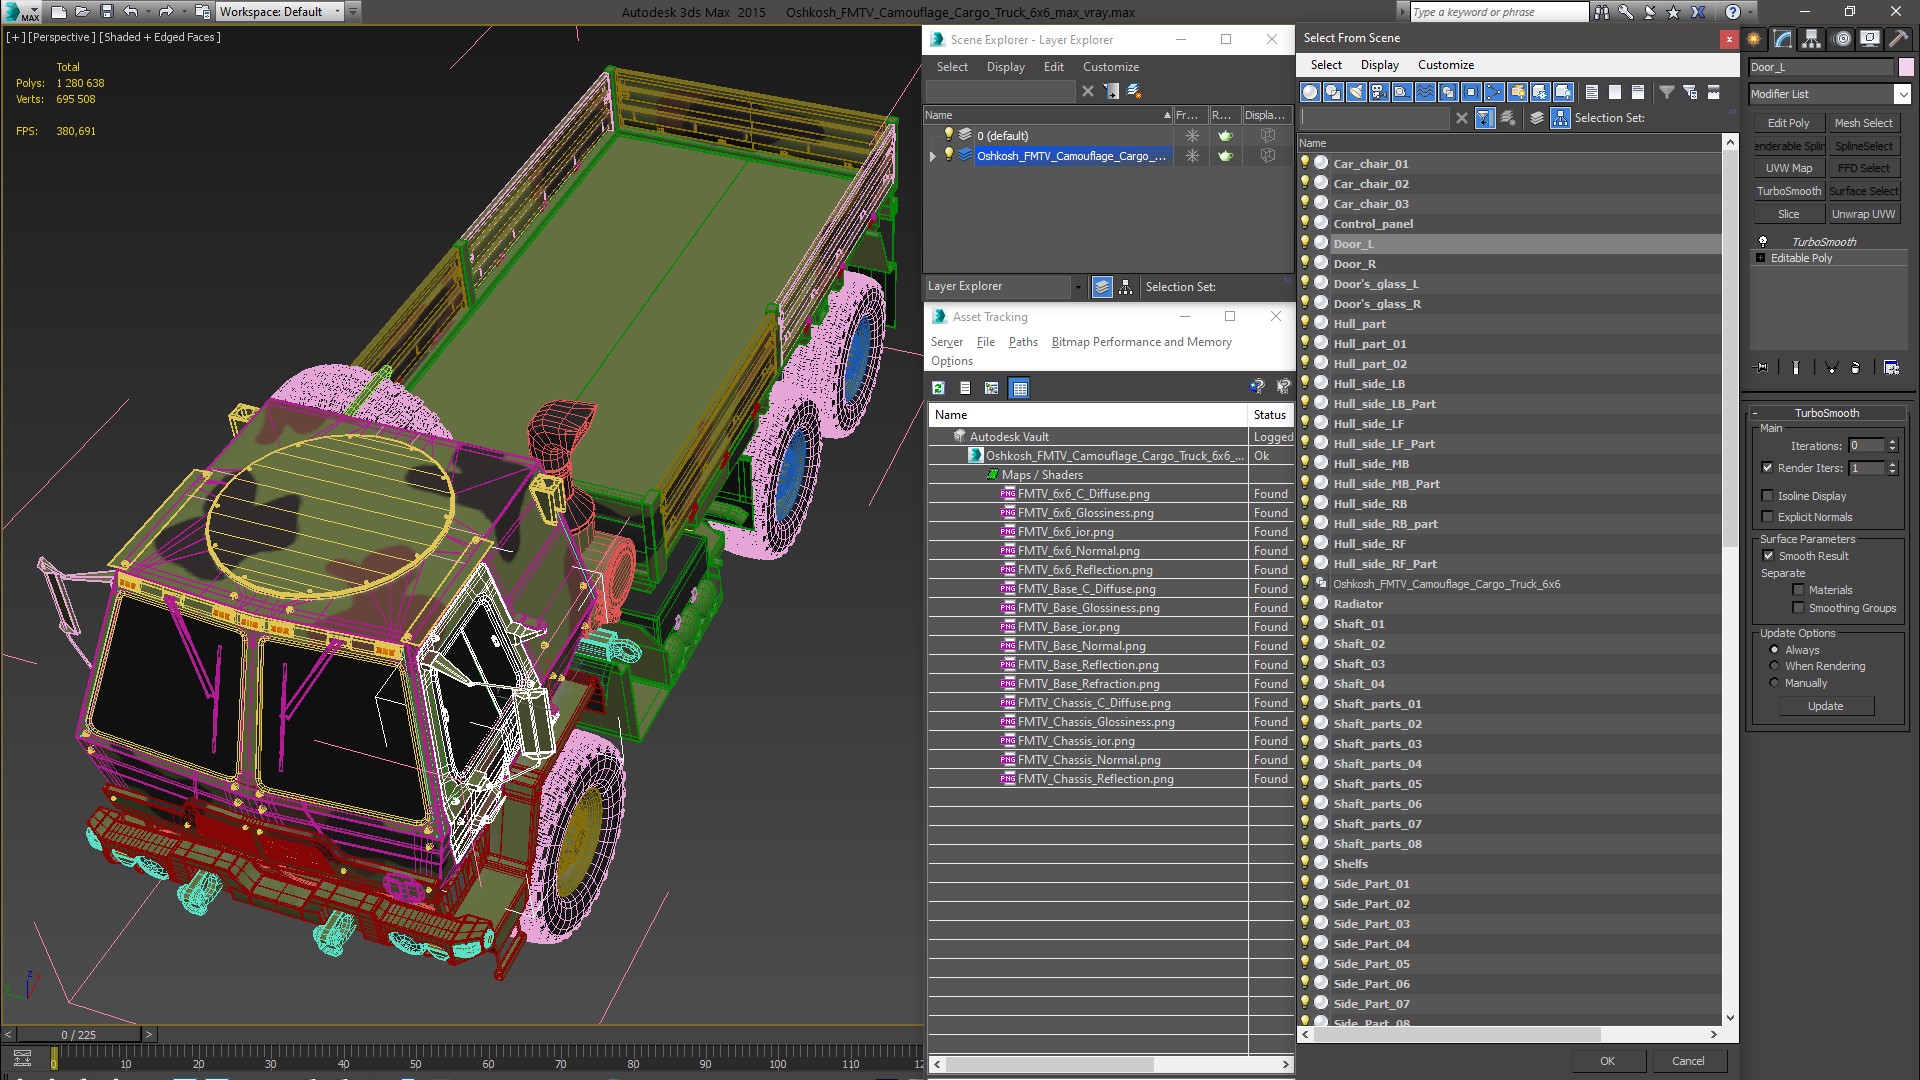Open the Hierarchy panel tab
This screenshot has height=1080, width=1920.
click(x=1812, y=39)
